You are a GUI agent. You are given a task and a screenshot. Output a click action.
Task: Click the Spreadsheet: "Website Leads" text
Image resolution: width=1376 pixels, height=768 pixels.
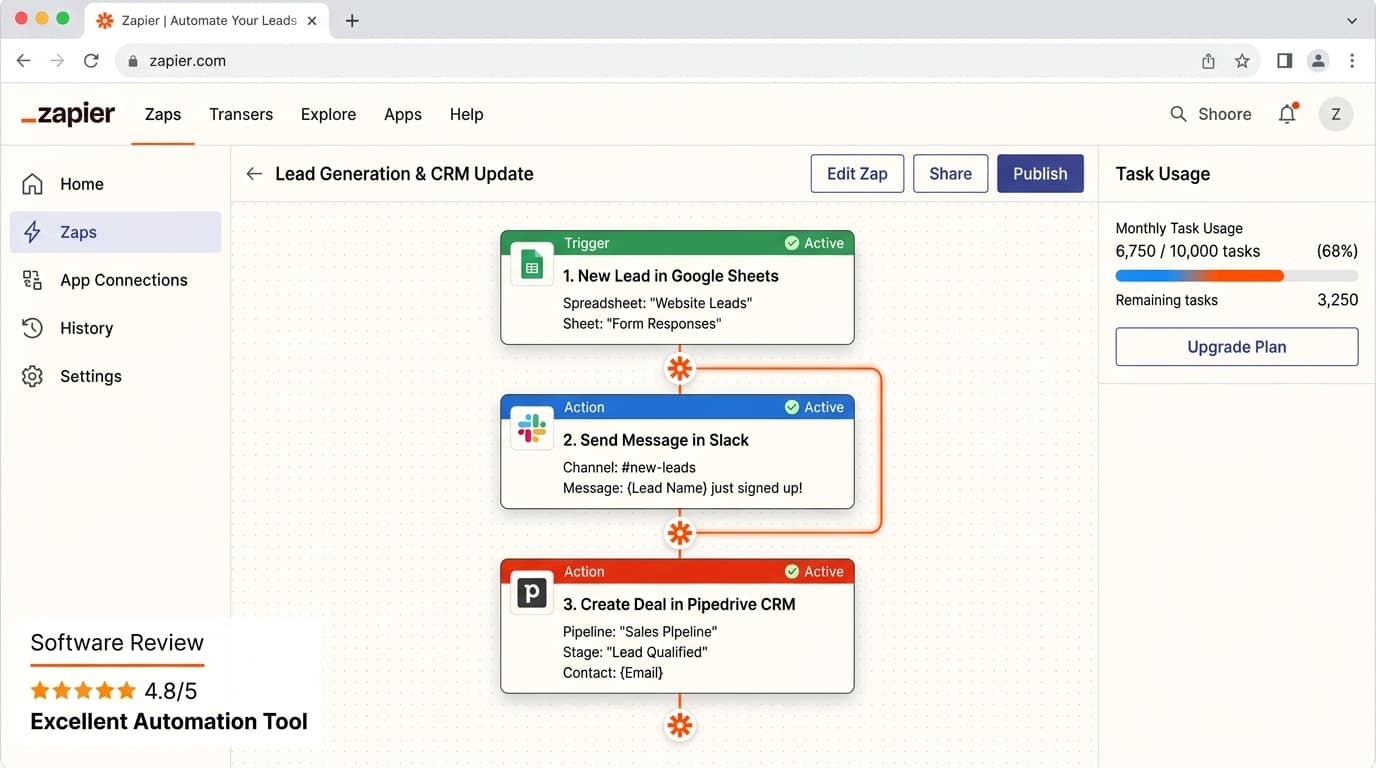pos(657,303)
